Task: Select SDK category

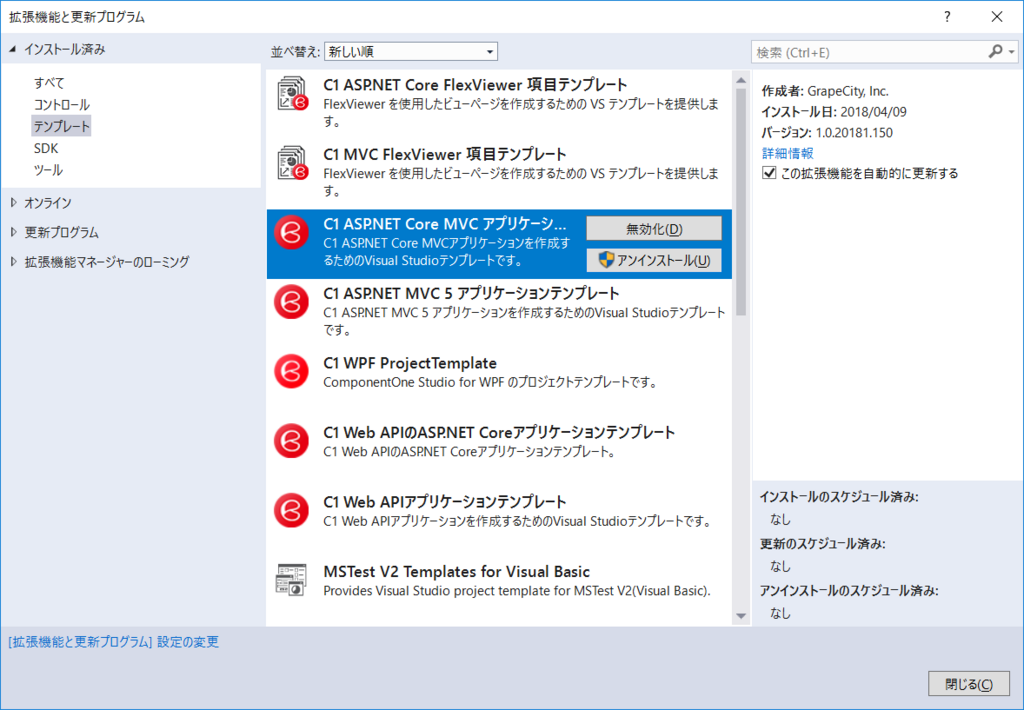Action: [x=46, y=148]
